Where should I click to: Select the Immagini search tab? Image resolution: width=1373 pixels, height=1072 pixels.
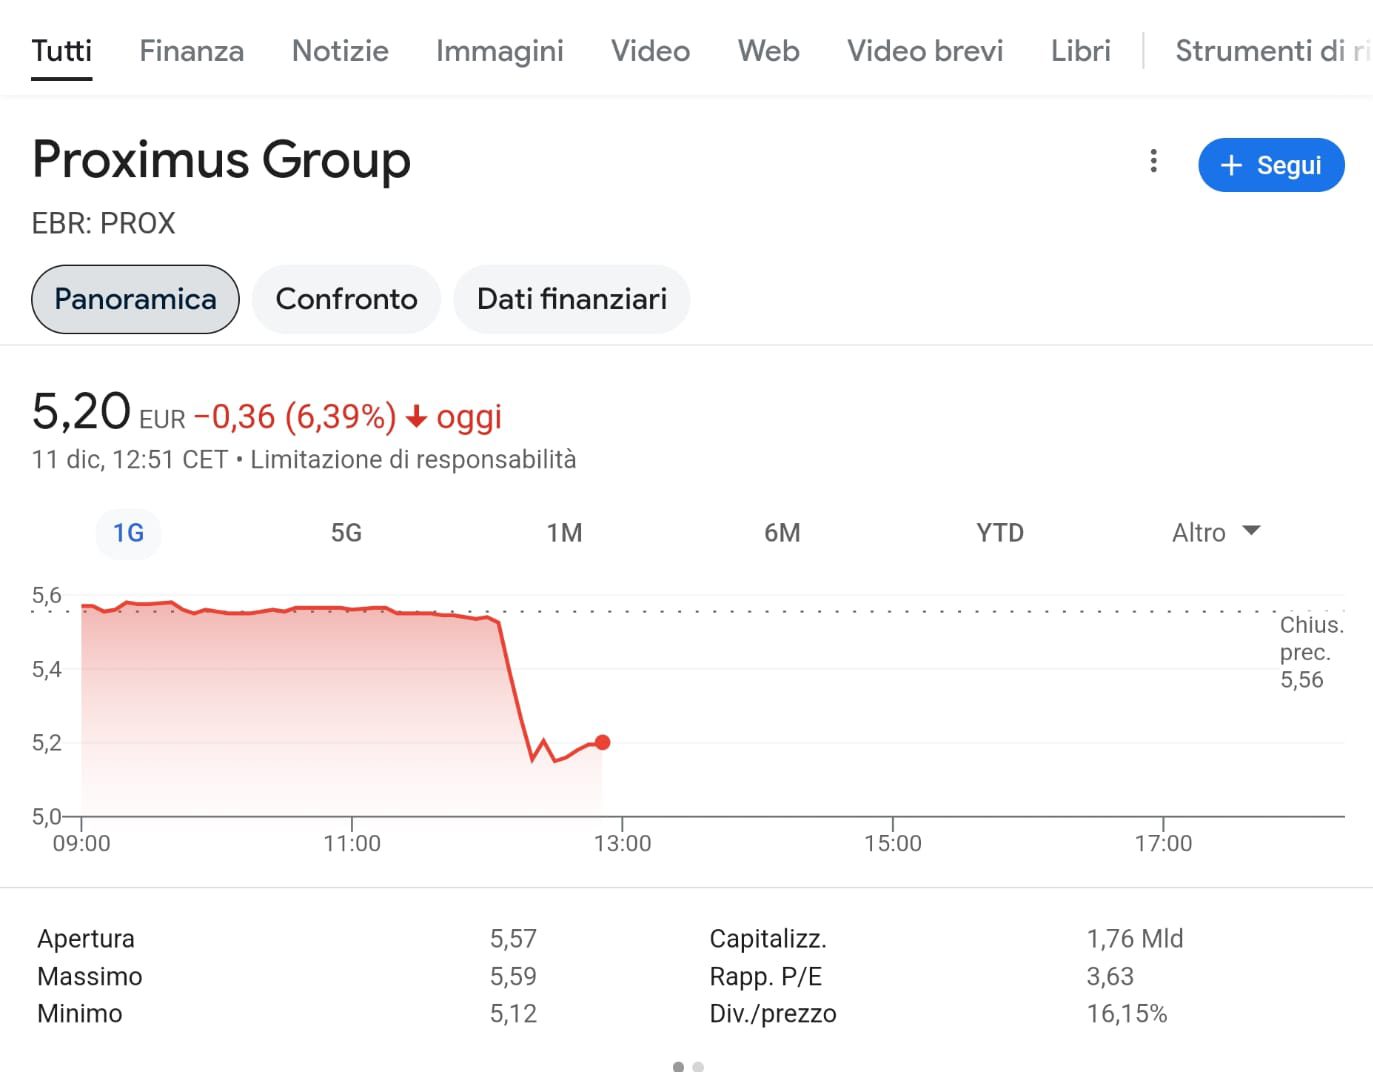(x=499, y=51)
